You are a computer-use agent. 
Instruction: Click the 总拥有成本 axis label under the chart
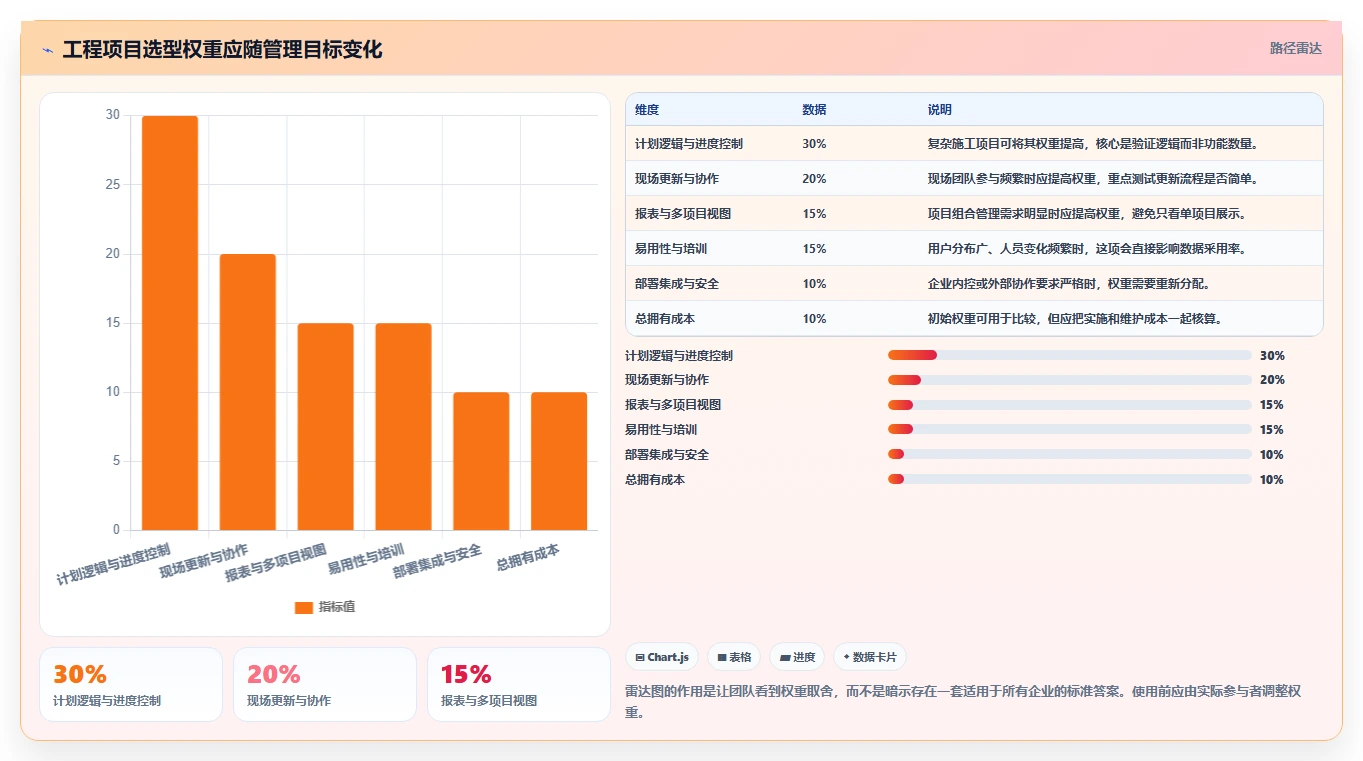click(528, 558)
